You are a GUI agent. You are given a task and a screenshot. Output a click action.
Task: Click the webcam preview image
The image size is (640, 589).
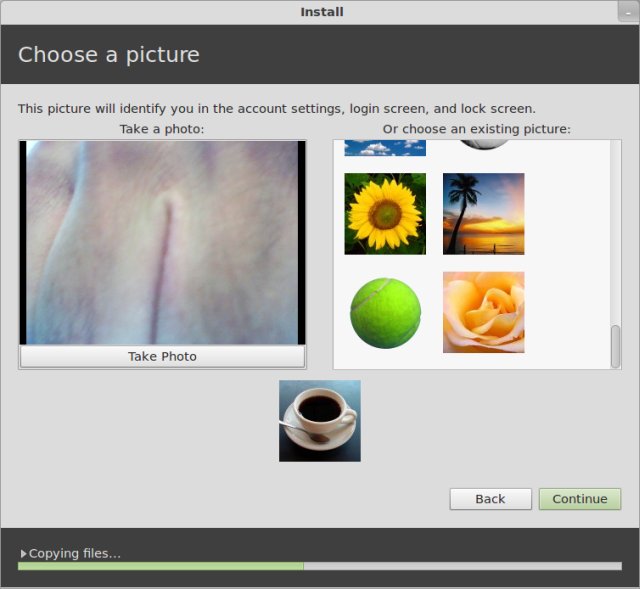(x=162, y=242)
